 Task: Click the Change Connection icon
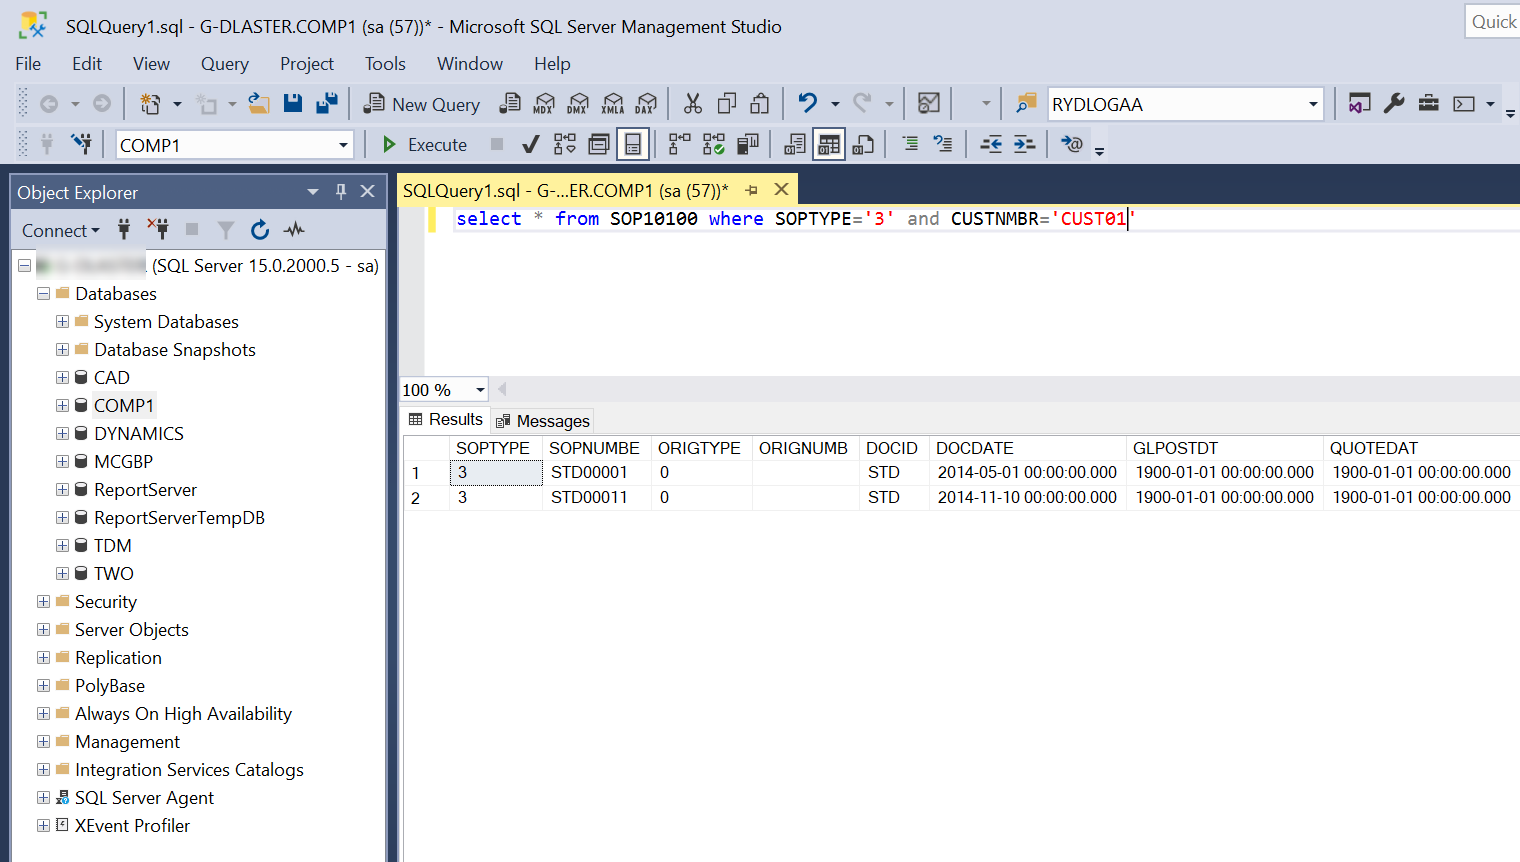point(81,145)
